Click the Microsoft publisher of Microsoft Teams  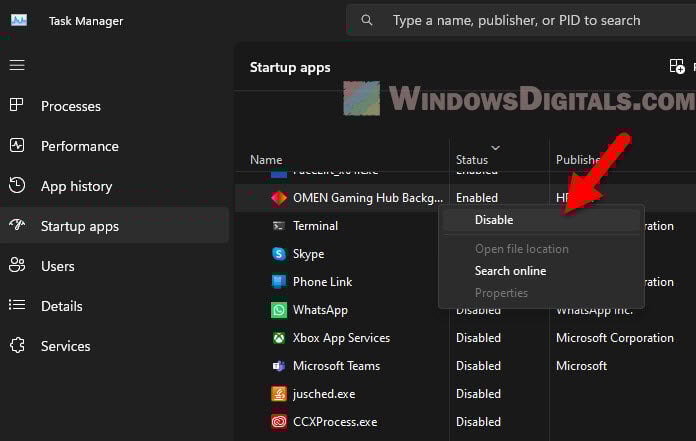point(581,366)
